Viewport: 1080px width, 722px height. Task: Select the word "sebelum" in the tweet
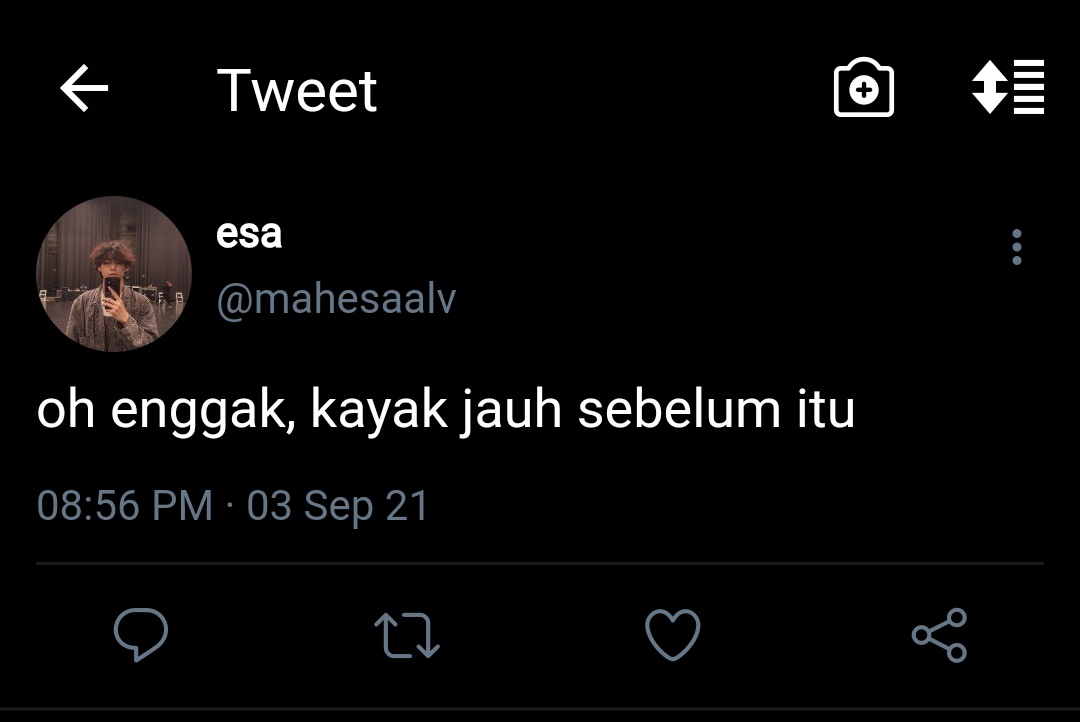[x=679, y=410]
